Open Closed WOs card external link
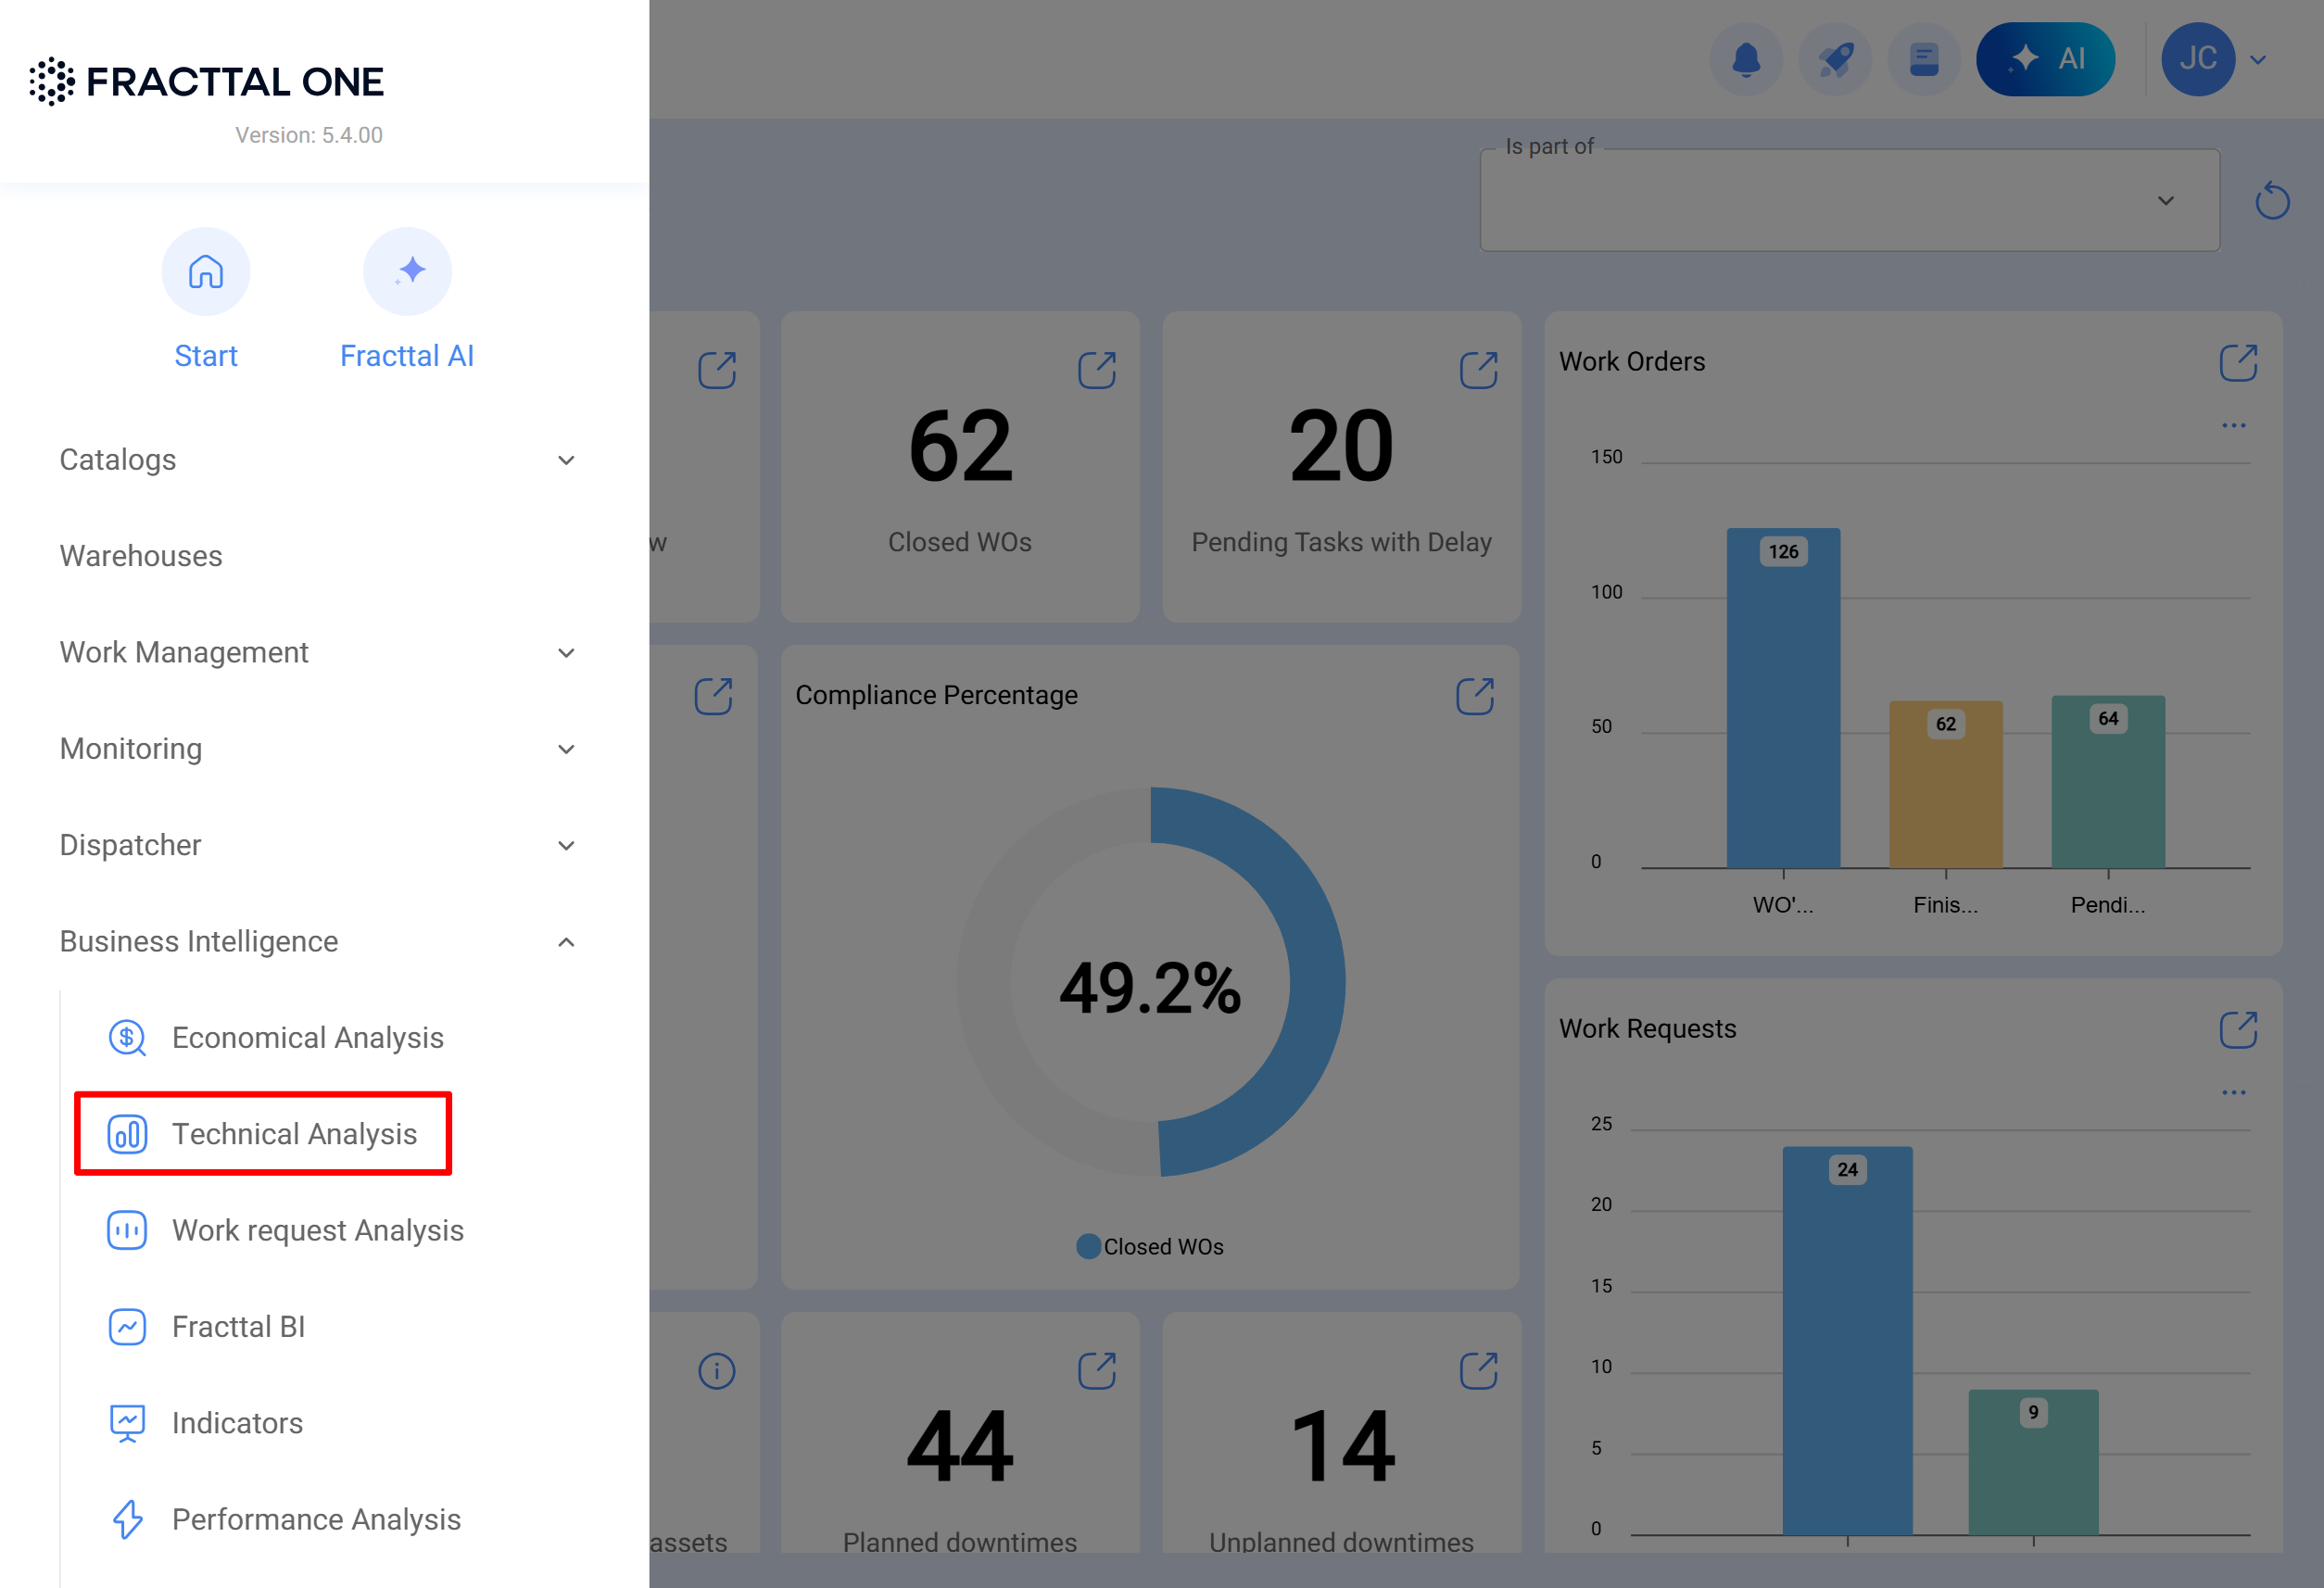 coord(1096,370)
